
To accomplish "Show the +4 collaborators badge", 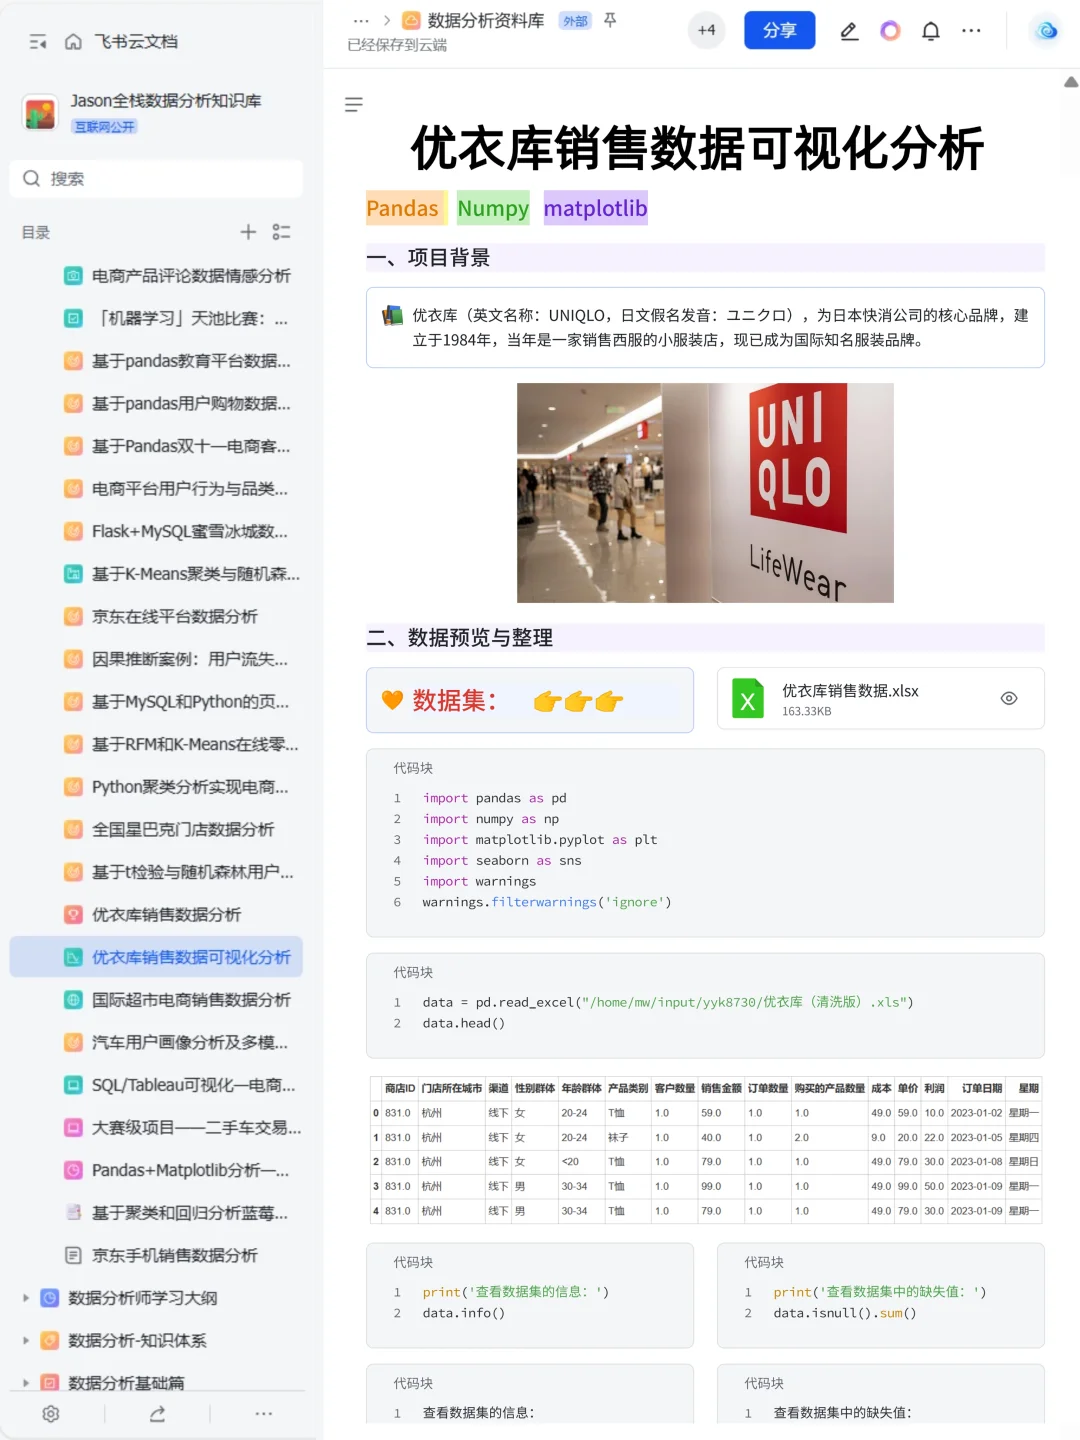I will [x=707, y=30].
